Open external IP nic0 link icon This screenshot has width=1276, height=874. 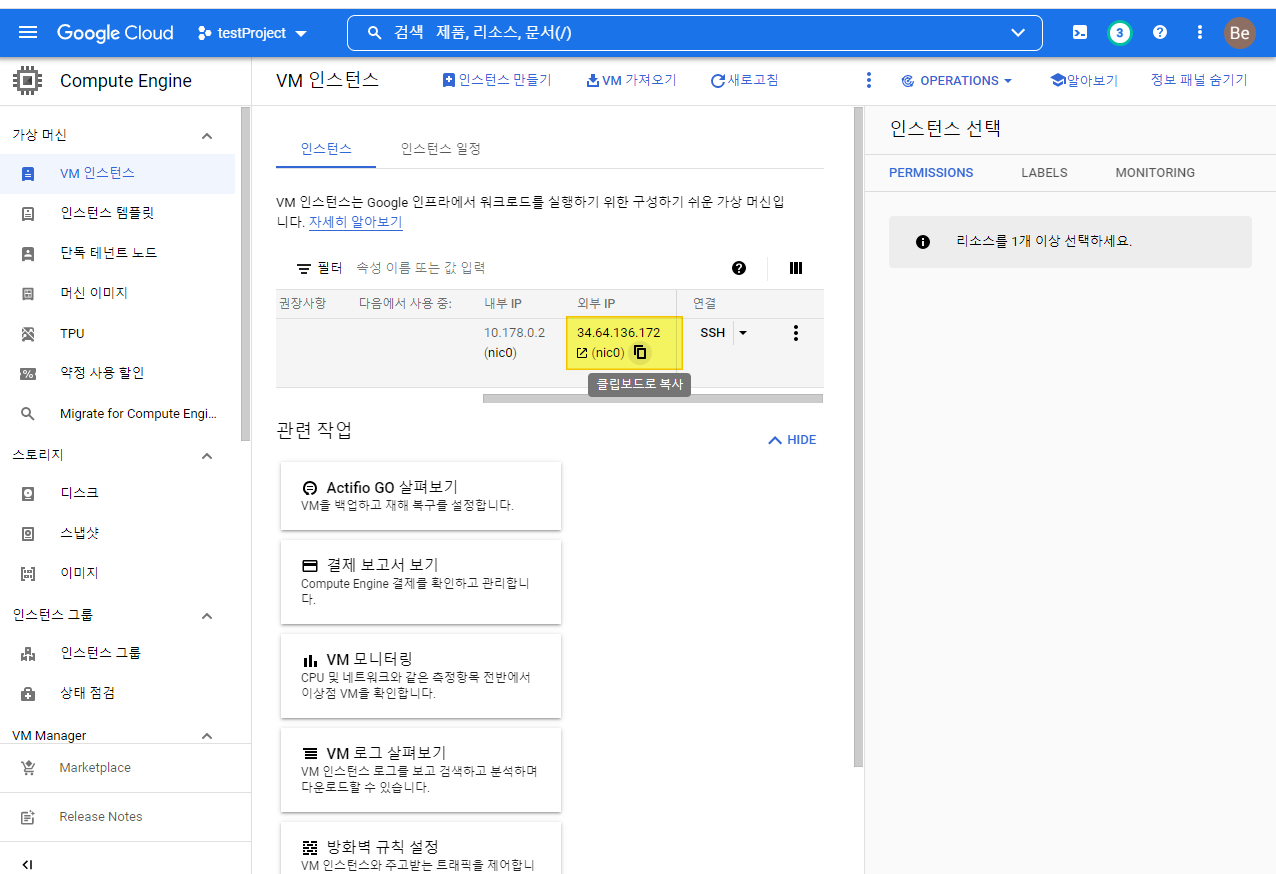[x=582, y=353]
